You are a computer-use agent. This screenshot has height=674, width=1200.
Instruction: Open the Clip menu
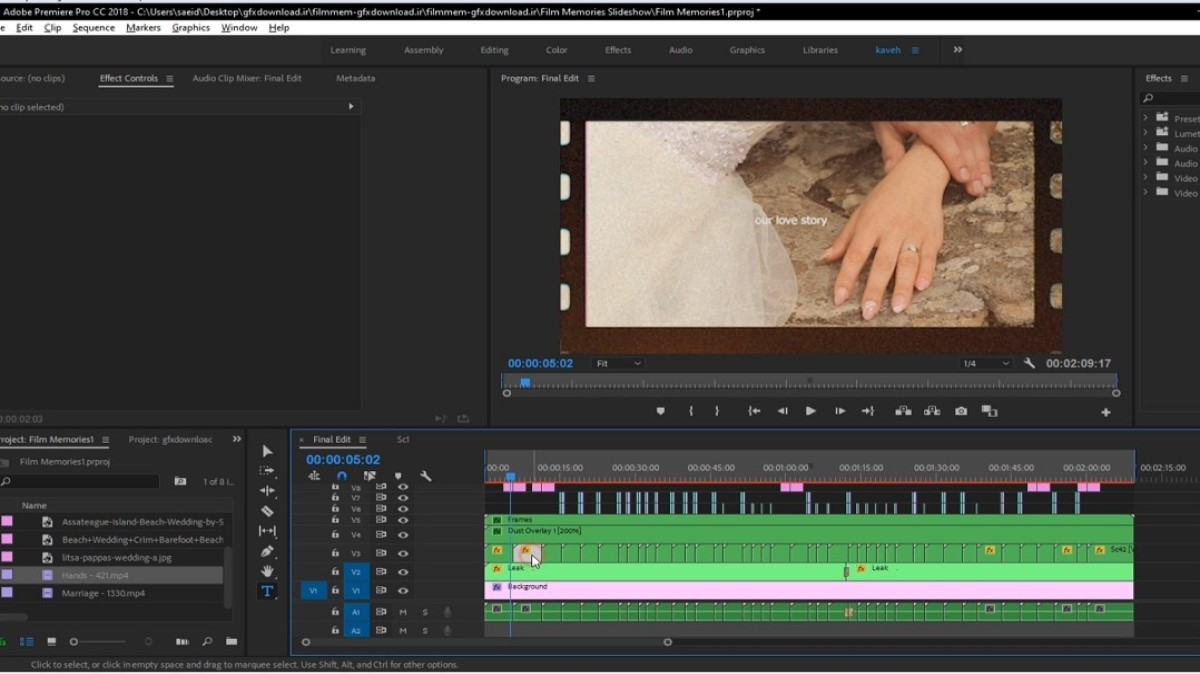[x=53, y=28]
